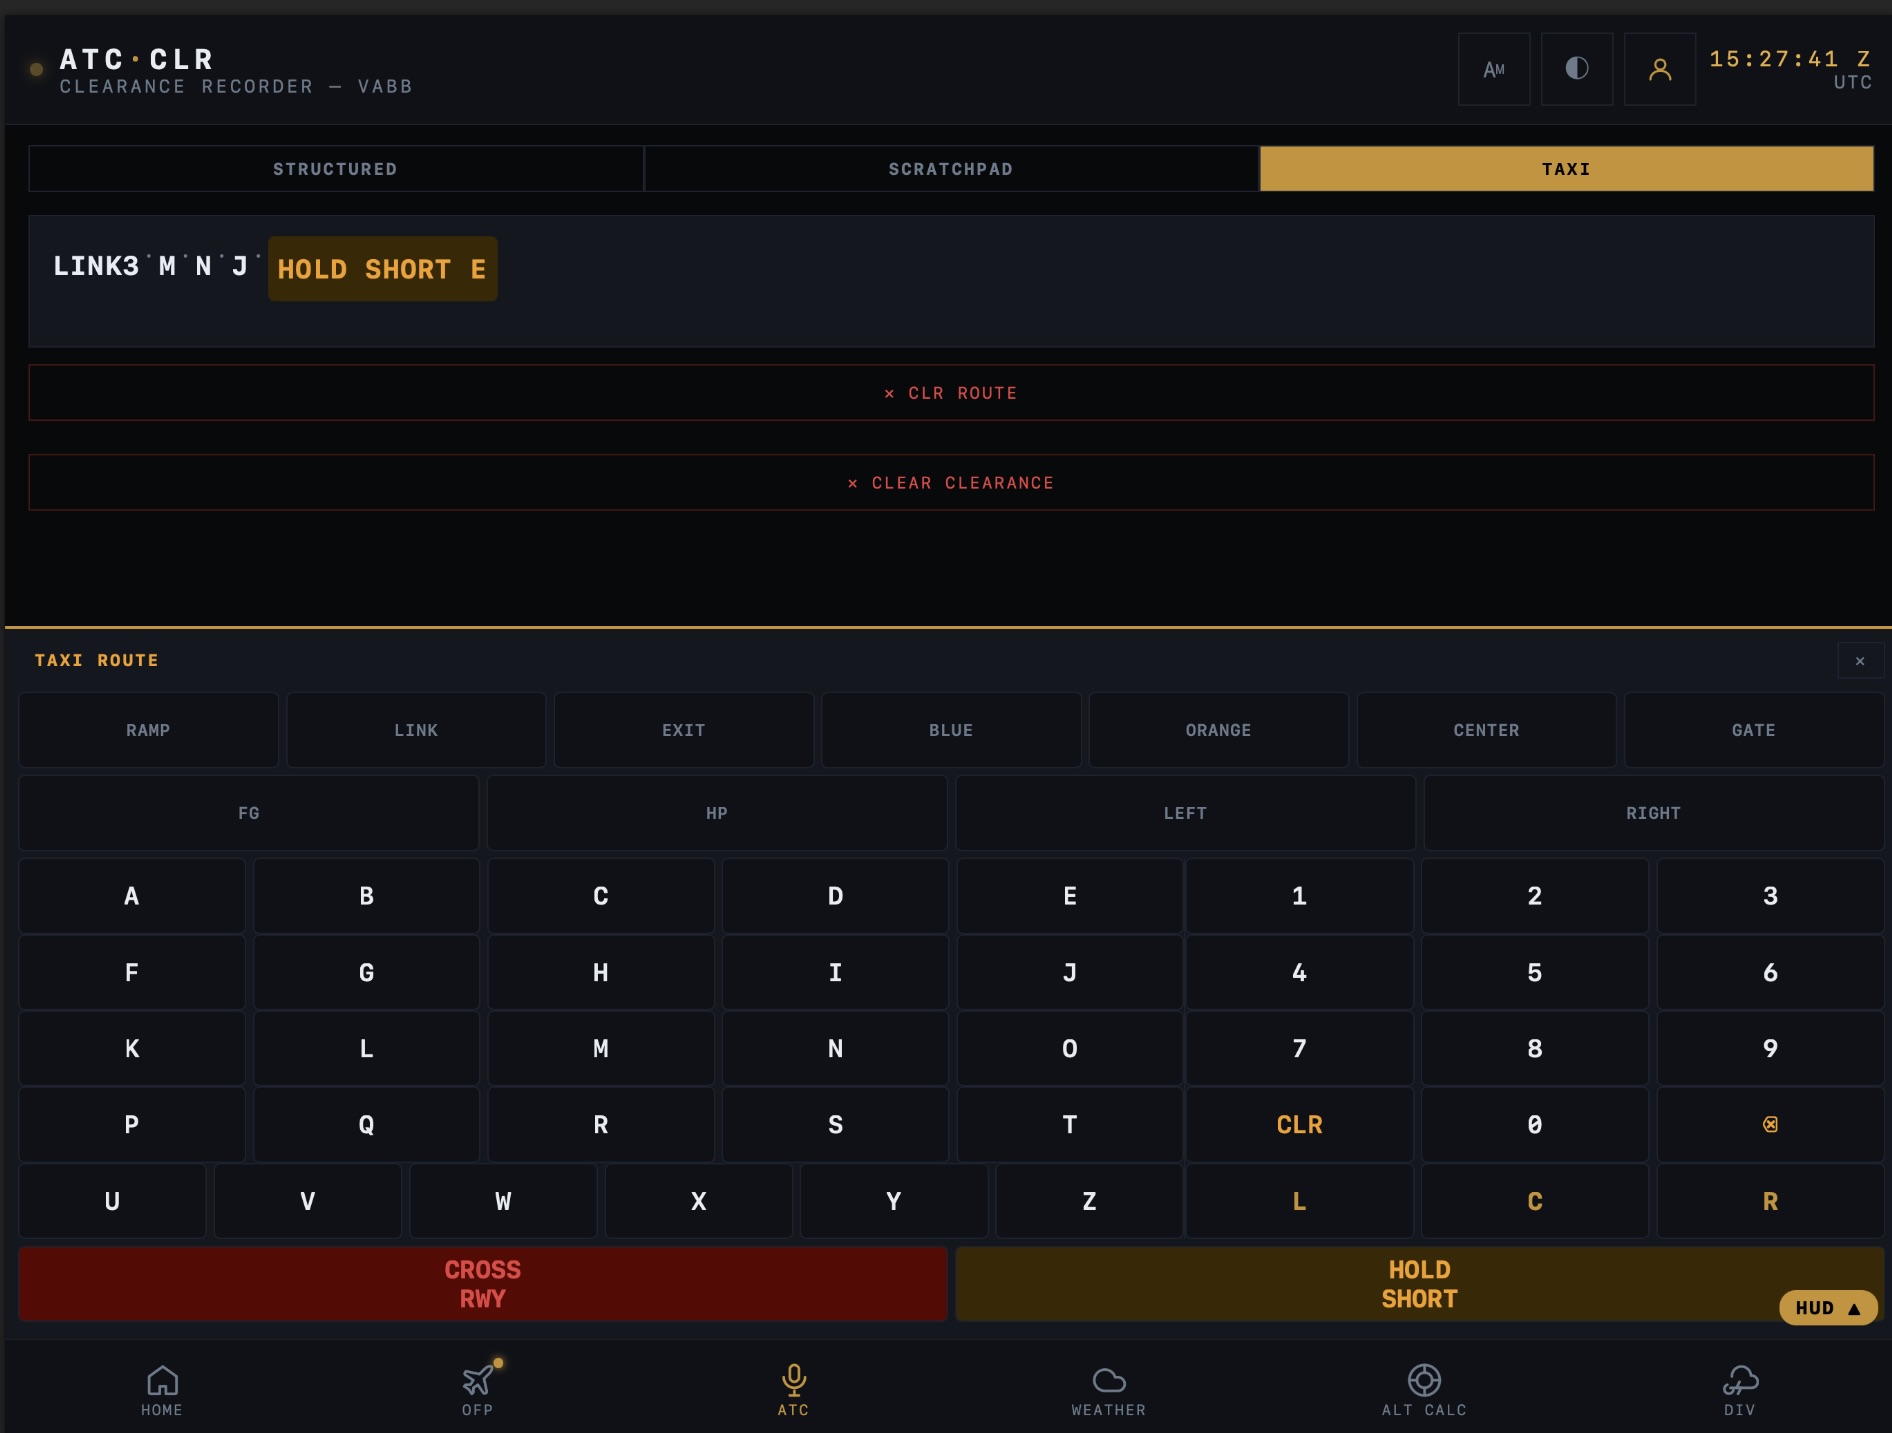Tap letter key Q
The width and height of the screenshot is (1892, 1433).
point(366,1125)
